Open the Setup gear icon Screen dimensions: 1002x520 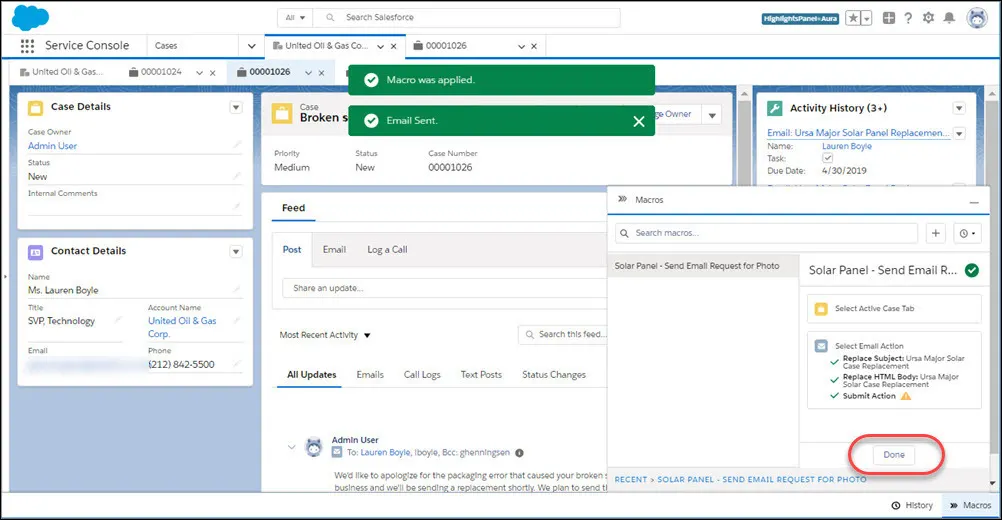pyautogui.click(x=929, y=18)
